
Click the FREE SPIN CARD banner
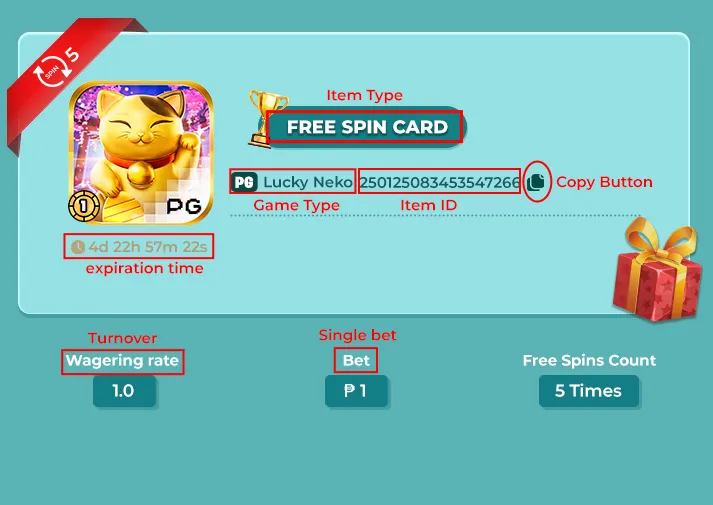click(x=367, y=127)
